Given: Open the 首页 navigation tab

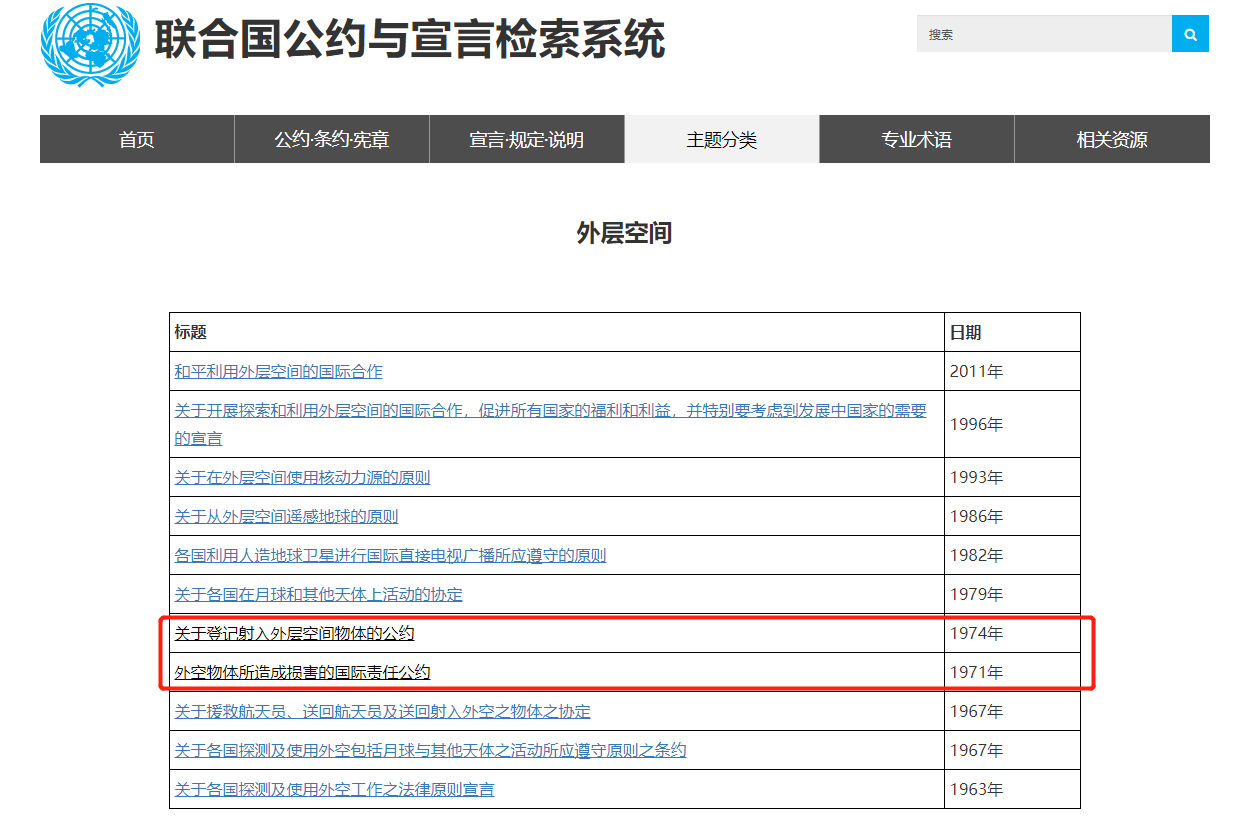Looking at the screenshot, I should 137,139.
